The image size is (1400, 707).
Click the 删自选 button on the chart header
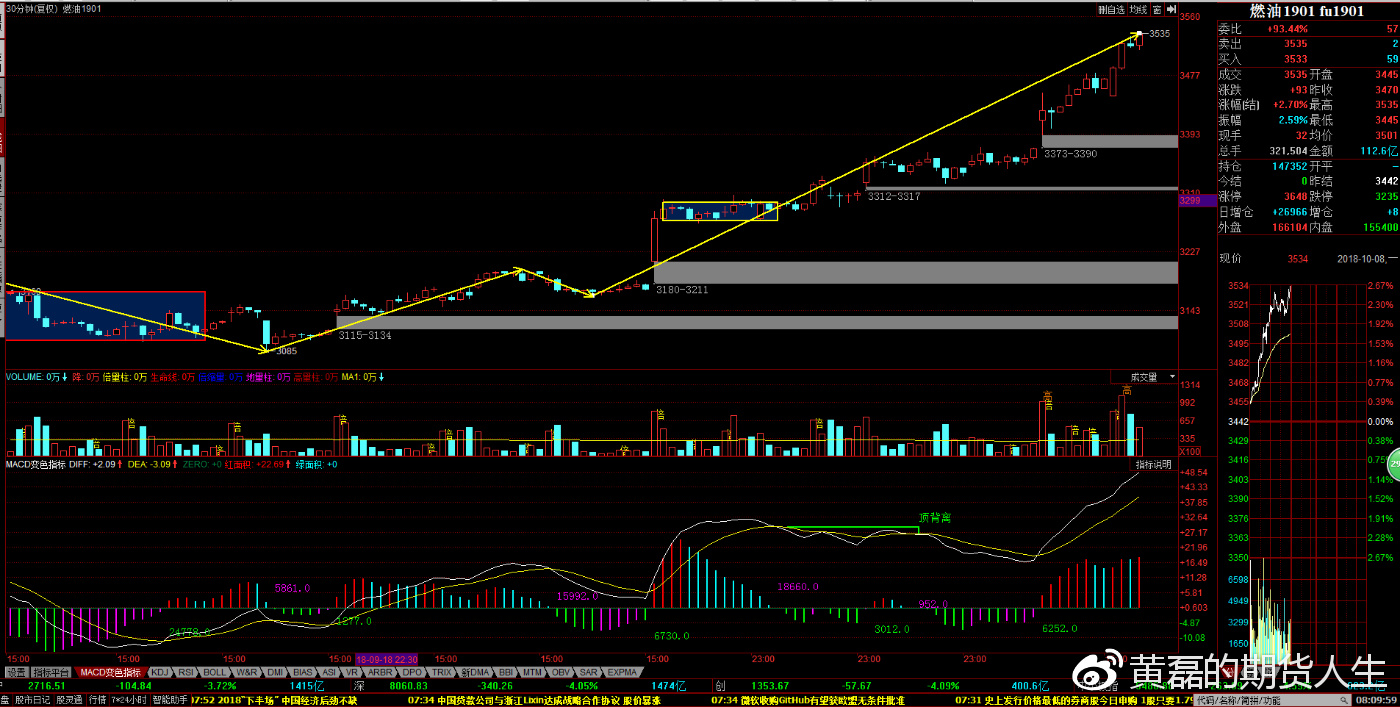1112,9
